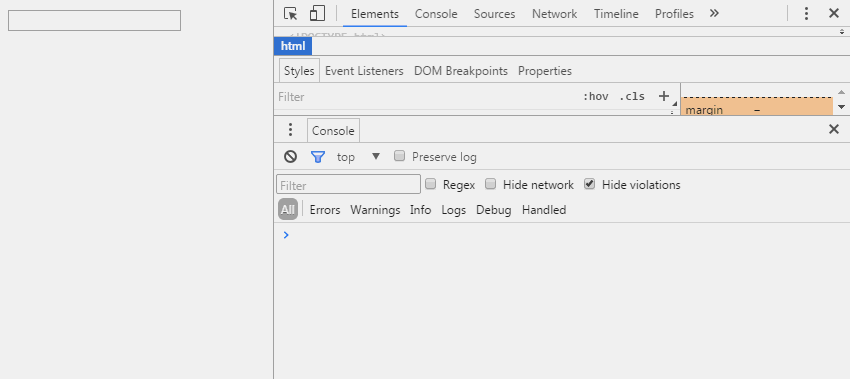The image size is (850, 379).
Task: Switch to the Elements tab
Action: pyautogui.click(x=375, y=14)
